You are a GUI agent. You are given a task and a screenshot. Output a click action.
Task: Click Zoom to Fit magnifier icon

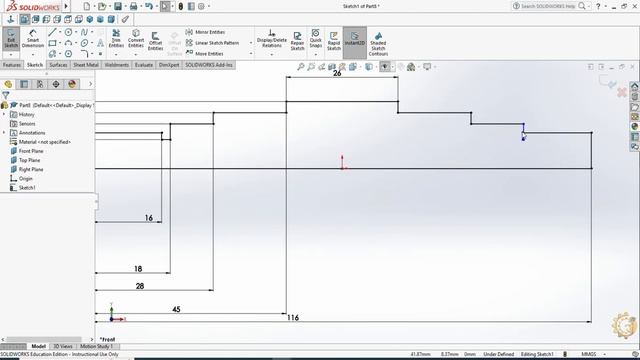click(x=301, y=67)
